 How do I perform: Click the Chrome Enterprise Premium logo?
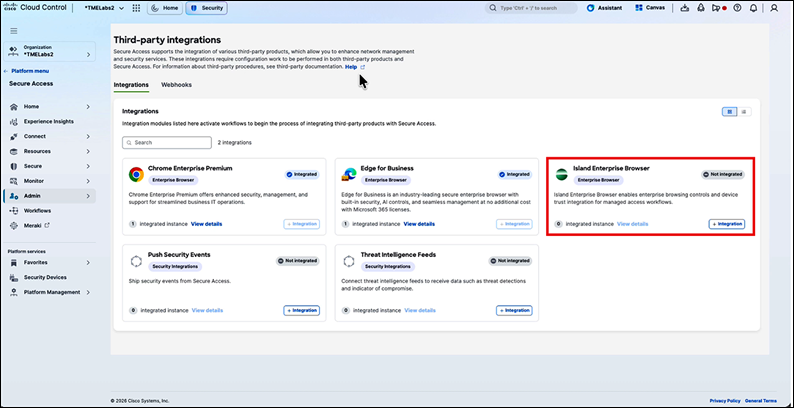(136, 175)
